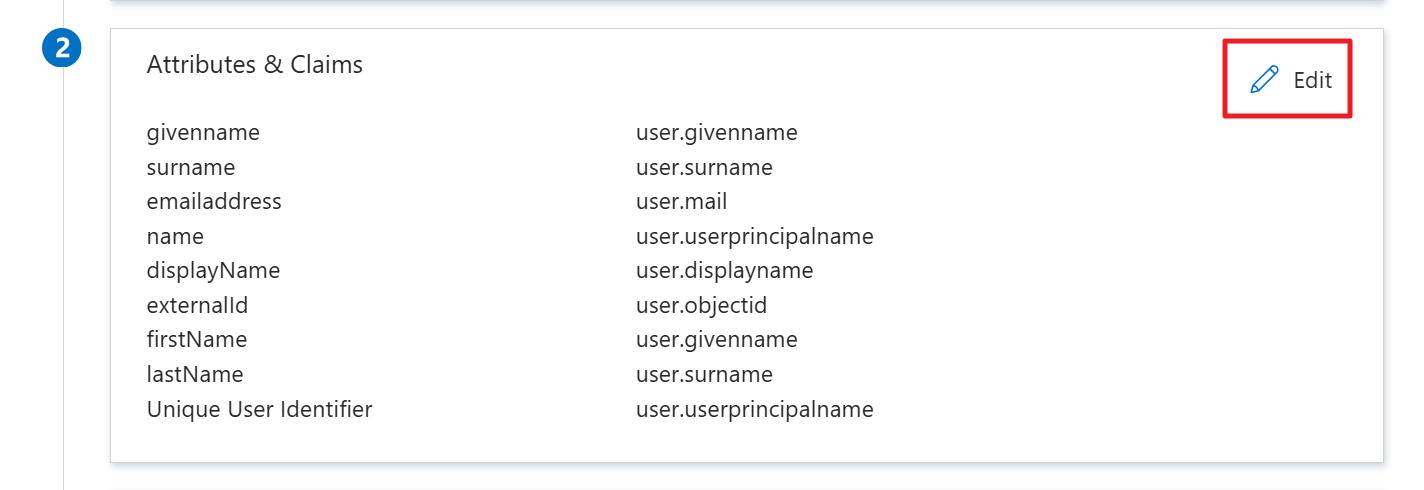The image size is (1424, 490).
Task: Click the emailaddress claim name
Action: pos(214,202)
